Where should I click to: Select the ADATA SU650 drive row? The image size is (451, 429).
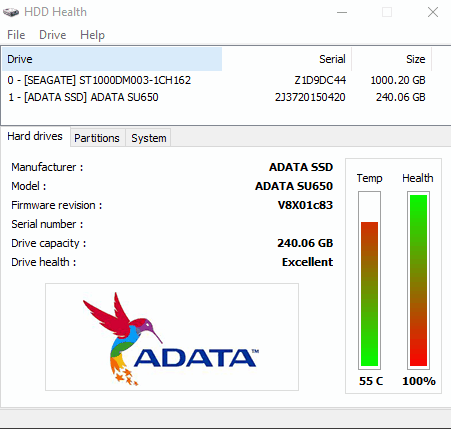pos(217,97)
